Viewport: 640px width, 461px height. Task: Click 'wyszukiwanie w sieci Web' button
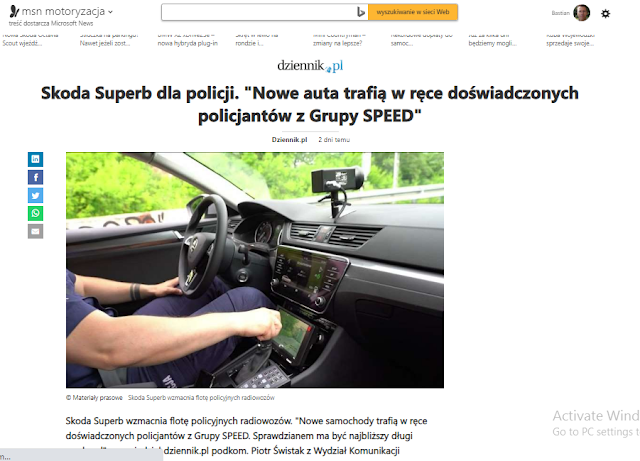413,12
